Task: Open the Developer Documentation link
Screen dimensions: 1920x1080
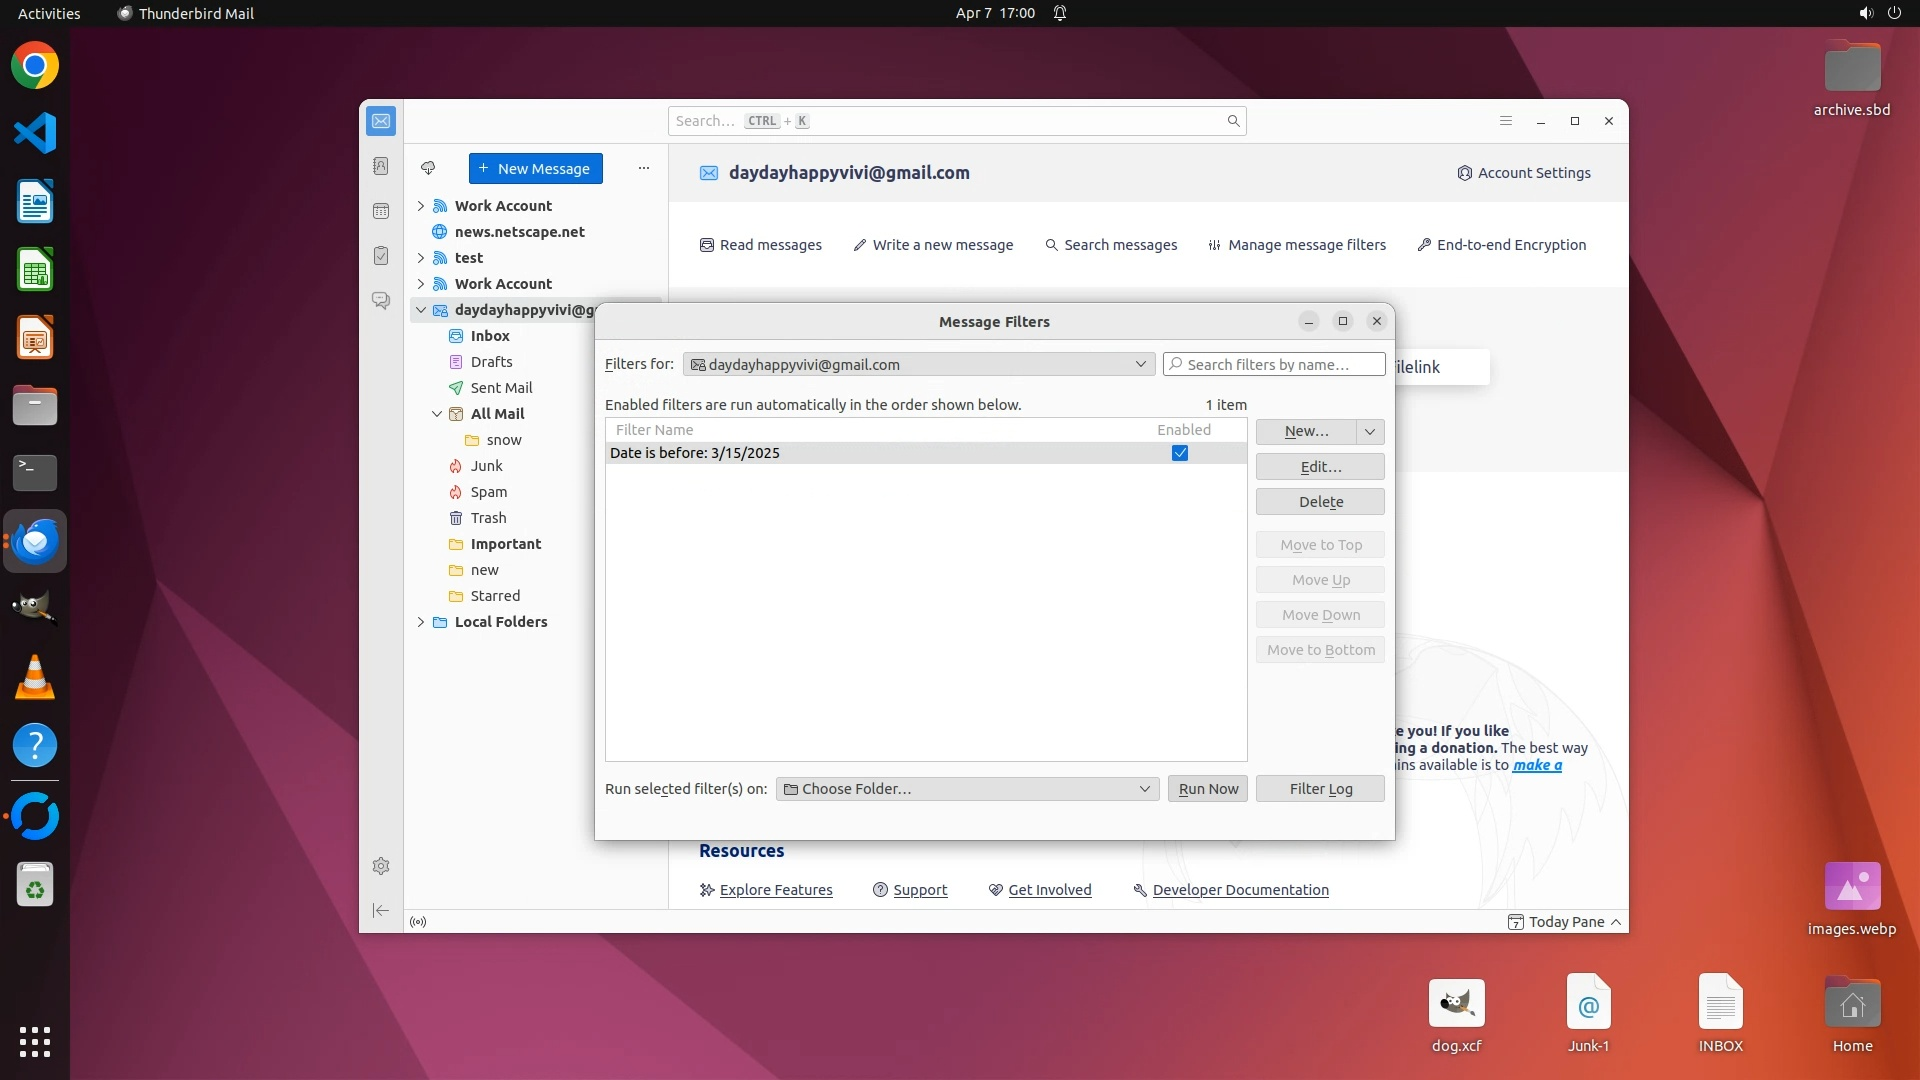Action: click(x=1240, y=890)
